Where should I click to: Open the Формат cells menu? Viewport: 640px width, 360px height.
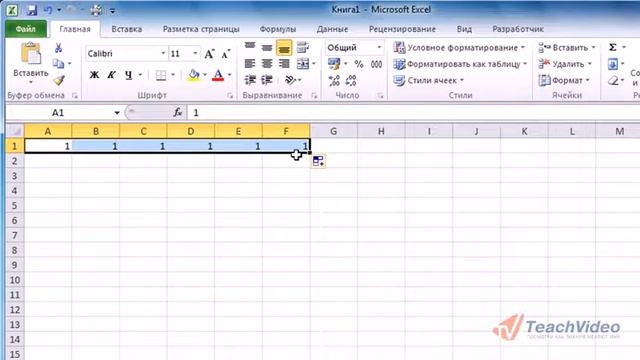(x=564, y=80)
